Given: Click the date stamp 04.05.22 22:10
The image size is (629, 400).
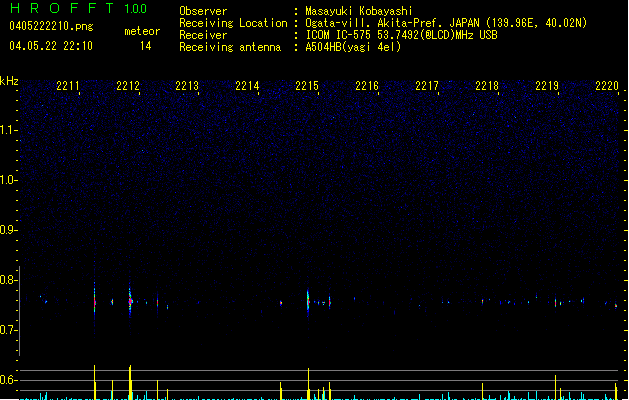Looking at the screenshot, I should coord(51,46).
